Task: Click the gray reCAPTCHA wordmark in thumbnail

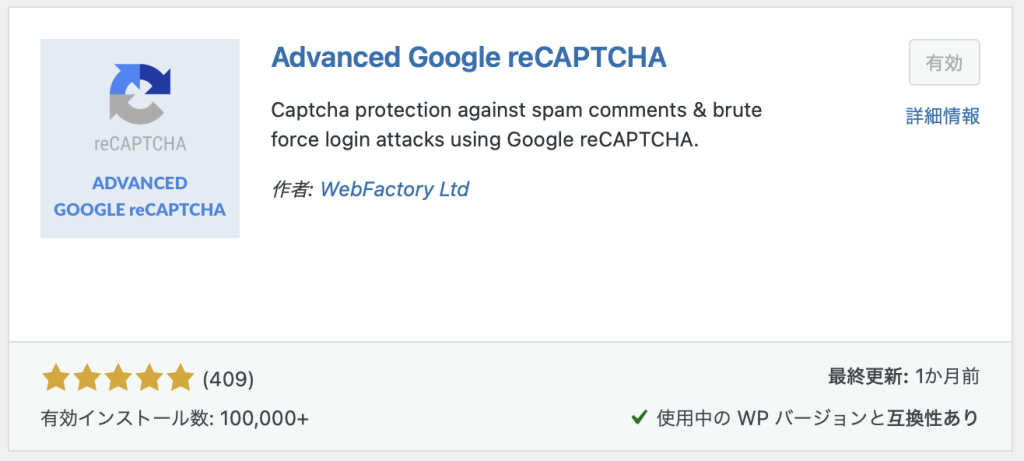Action: (x=140, y=143)
